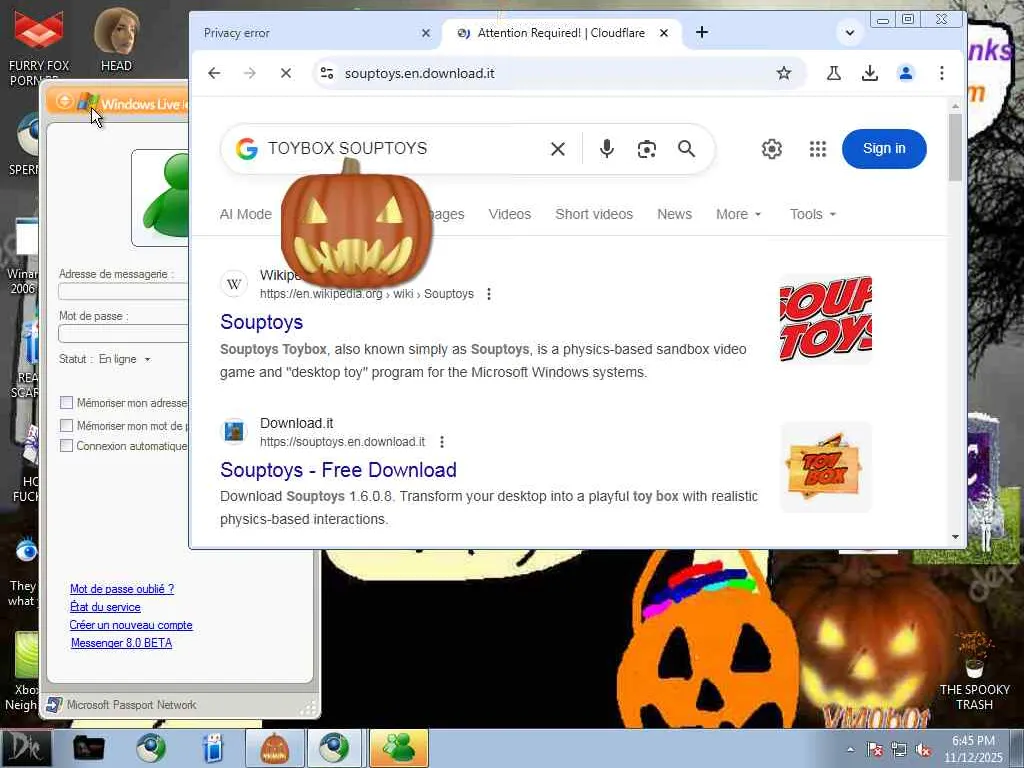Viewport: 1024px width, 768px height.
Task: Click État du service link
Action: click(105, 607)
